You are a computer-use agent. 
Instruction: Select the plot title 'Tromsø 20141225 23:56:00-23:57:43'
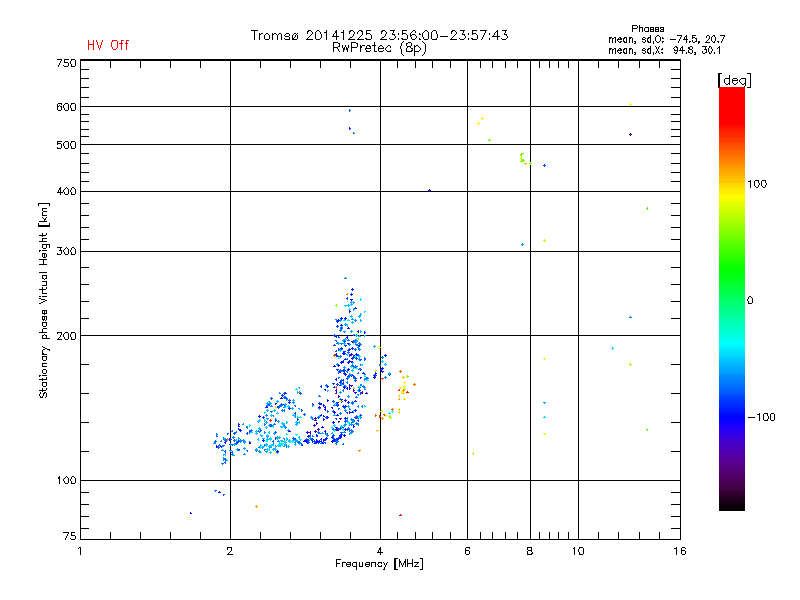click(x=379, y=35)
